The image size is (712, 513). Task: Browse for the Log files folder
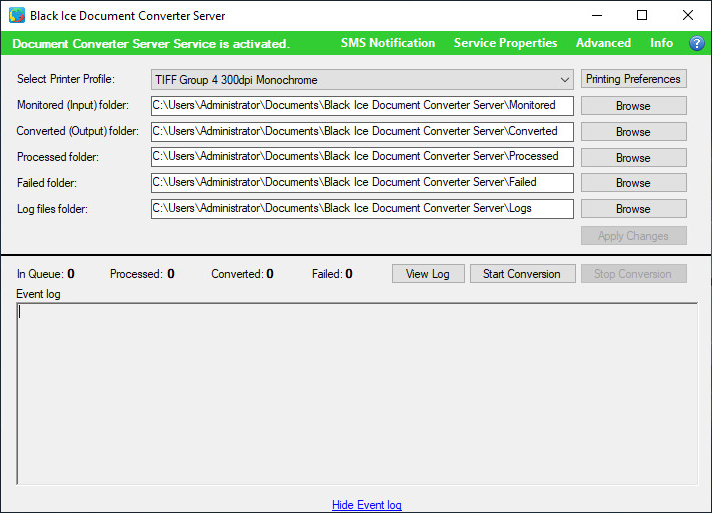tap(633, 209)
